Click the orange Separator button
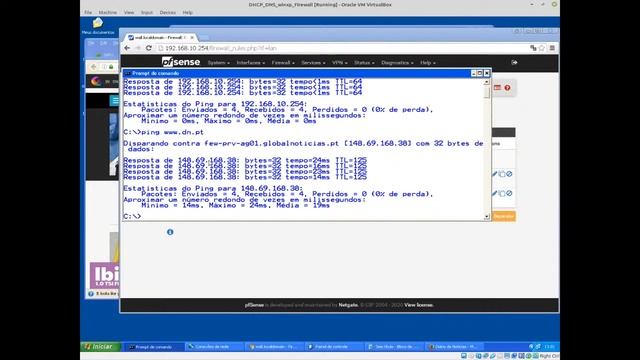Viewport: 640px width, 360px height. pos(504,216)
